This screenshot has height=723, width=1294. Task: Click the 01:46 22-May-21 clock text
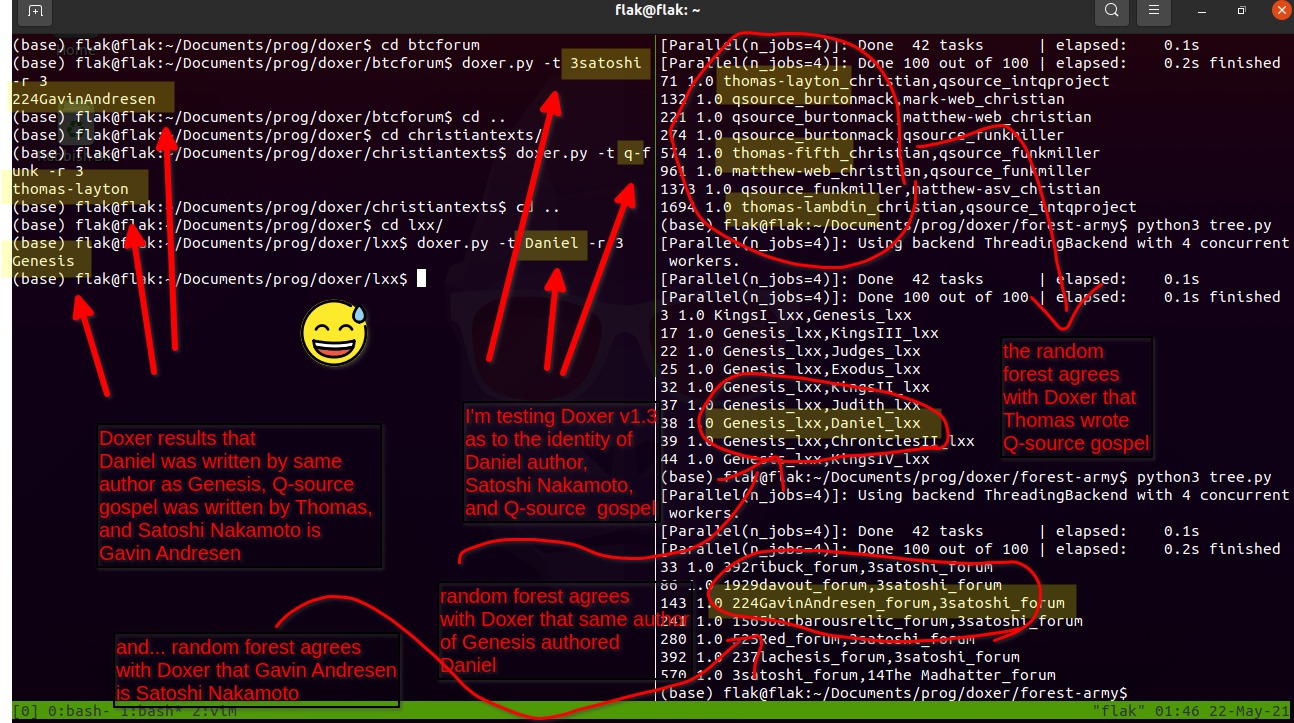coord(1223,711)
